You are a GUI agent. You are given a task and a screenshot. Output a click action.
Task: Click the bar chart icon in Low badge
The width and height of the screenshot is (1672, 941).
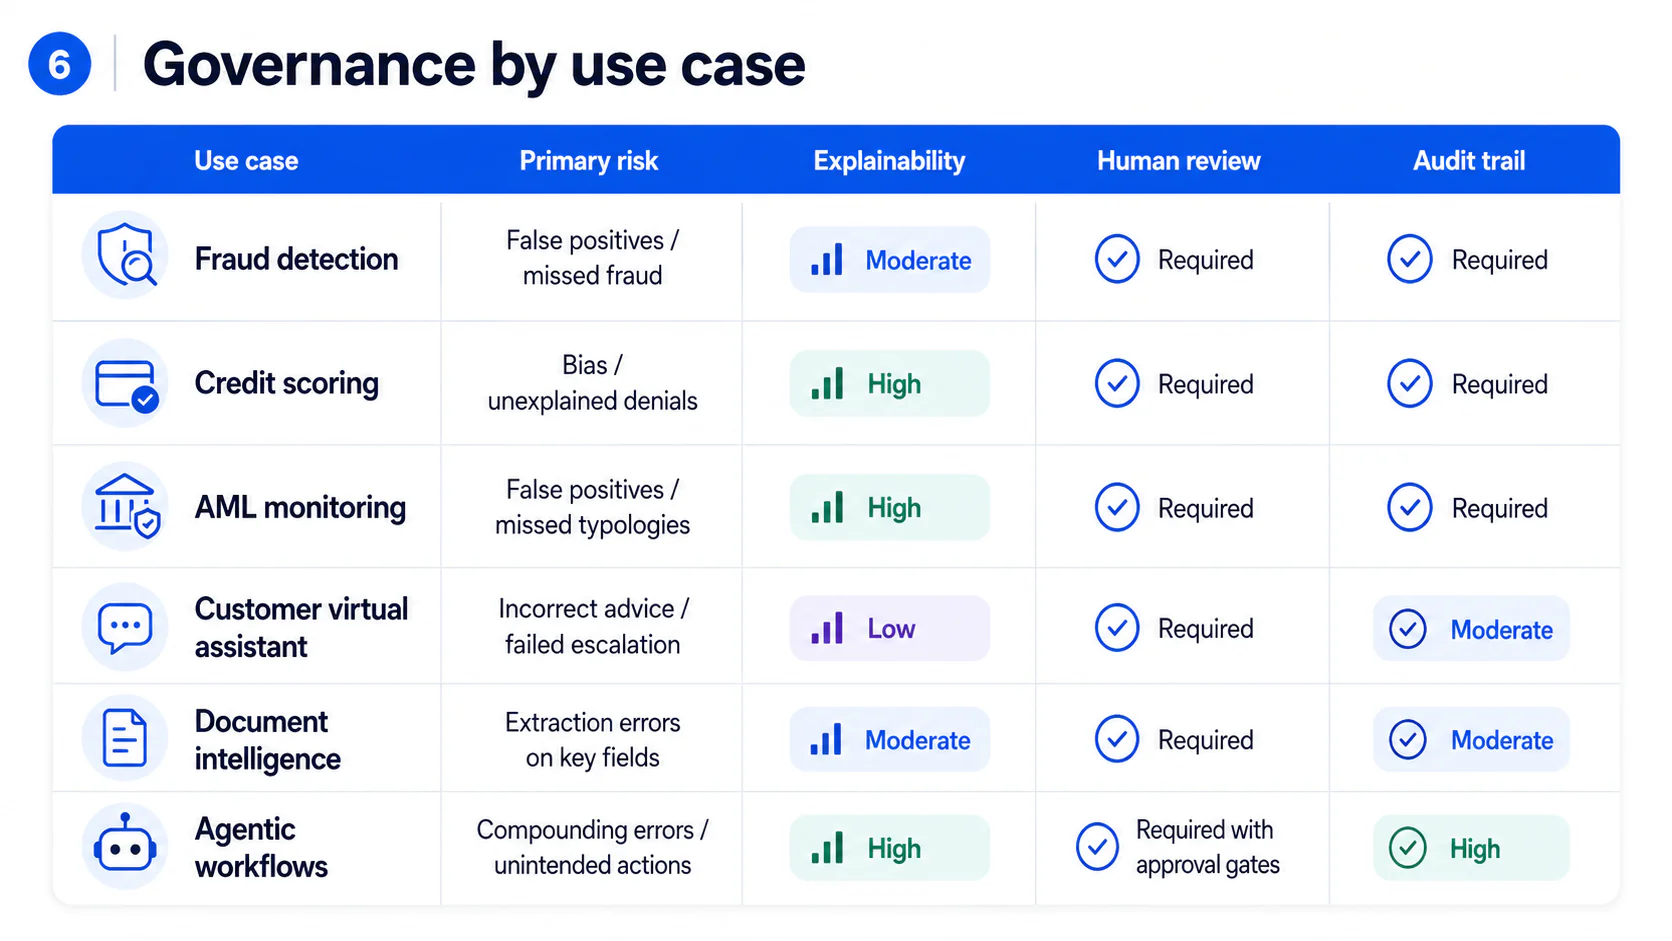[x=827, y=628]
